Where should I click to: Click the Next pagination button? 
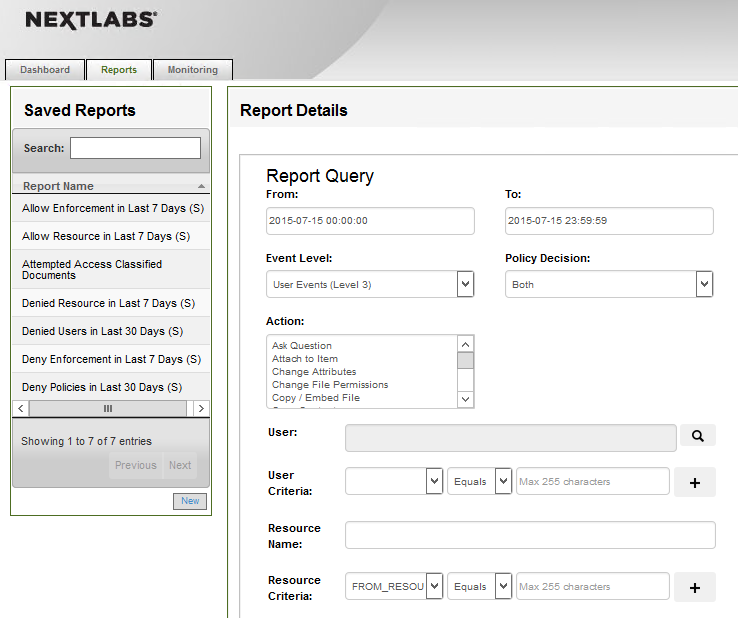click(x=180, y=465)
